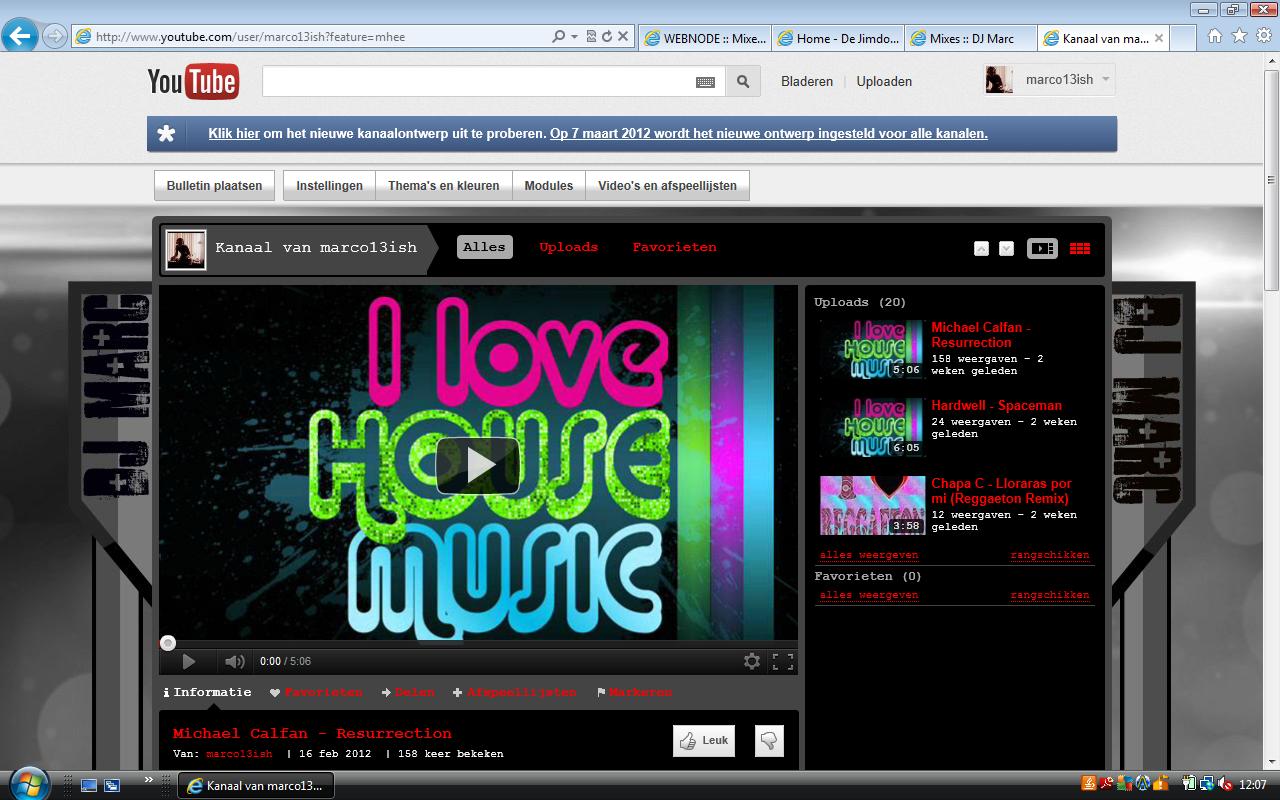Switch to red grid view layout icon
The width and height of the screenshot is (1280, 800).
(x=1080, y=249)
